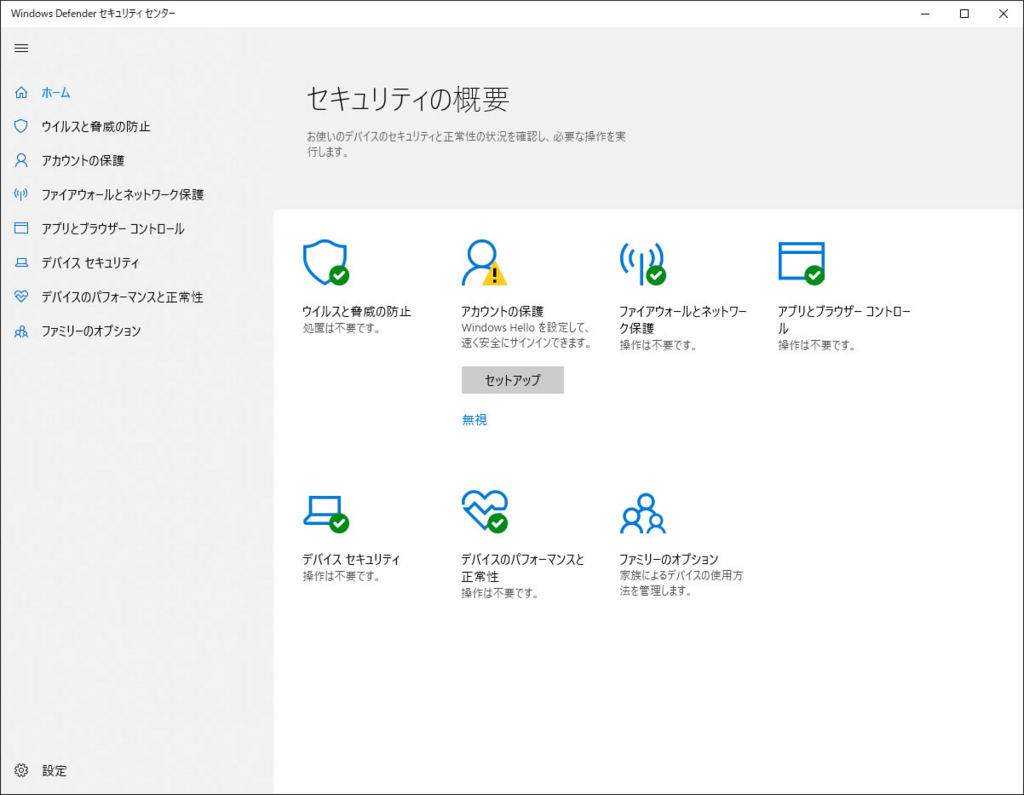This screenshot has height=795, width=1024.
Task: Click the shield icon in sidebar
Action: pos(21,126)
